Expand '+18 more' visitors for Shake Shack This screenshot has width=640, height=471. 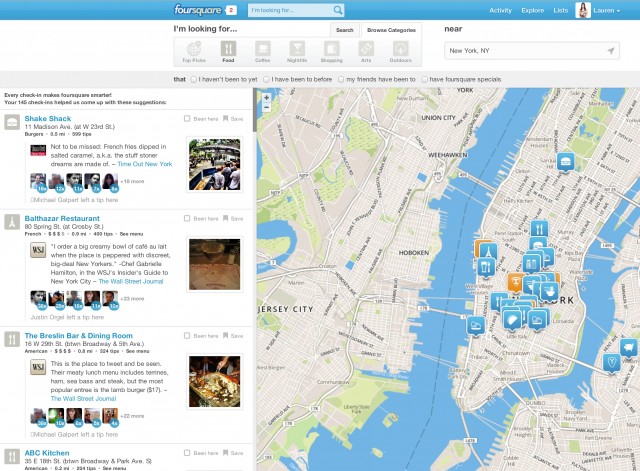pyautogui.click(x=132, y=181)
